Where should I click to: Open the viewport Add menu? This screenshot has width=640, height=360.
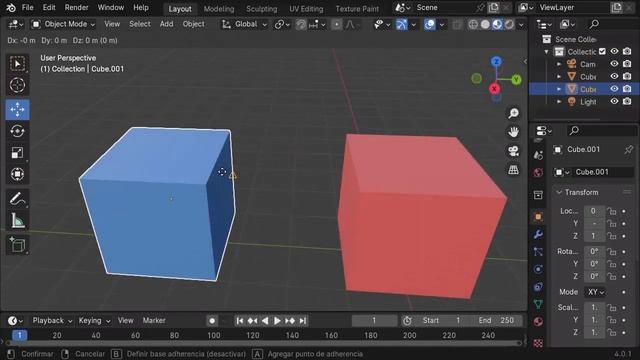point(166,24)
